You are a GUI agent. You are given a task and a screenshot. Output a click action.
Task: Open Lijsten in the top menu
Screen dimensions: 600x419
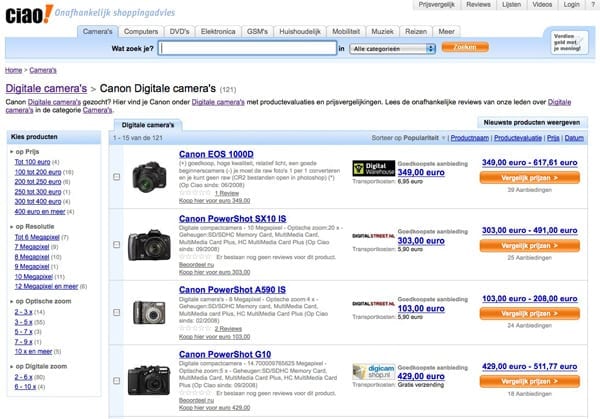pyautogui.click(x=512, y=5)
